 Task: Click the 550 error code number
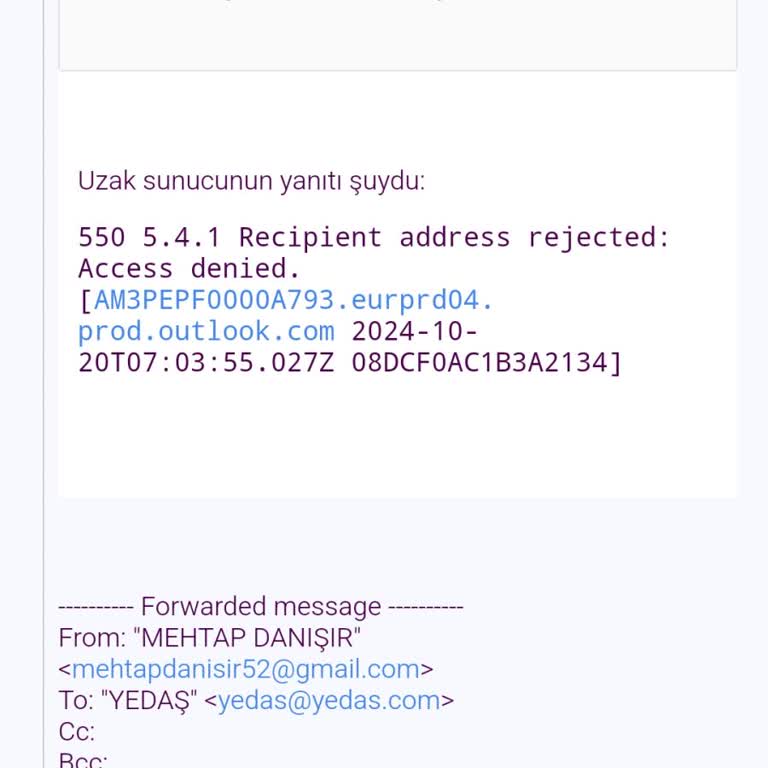point(102,237)
